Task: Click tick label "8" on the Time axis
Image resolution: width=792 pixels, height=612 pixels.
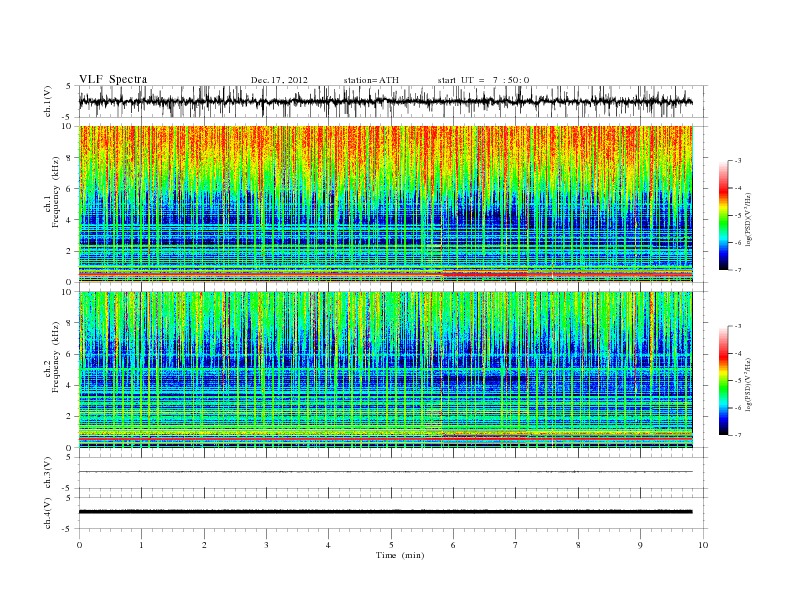Action: pyautogui.click(x=578, y=545)
